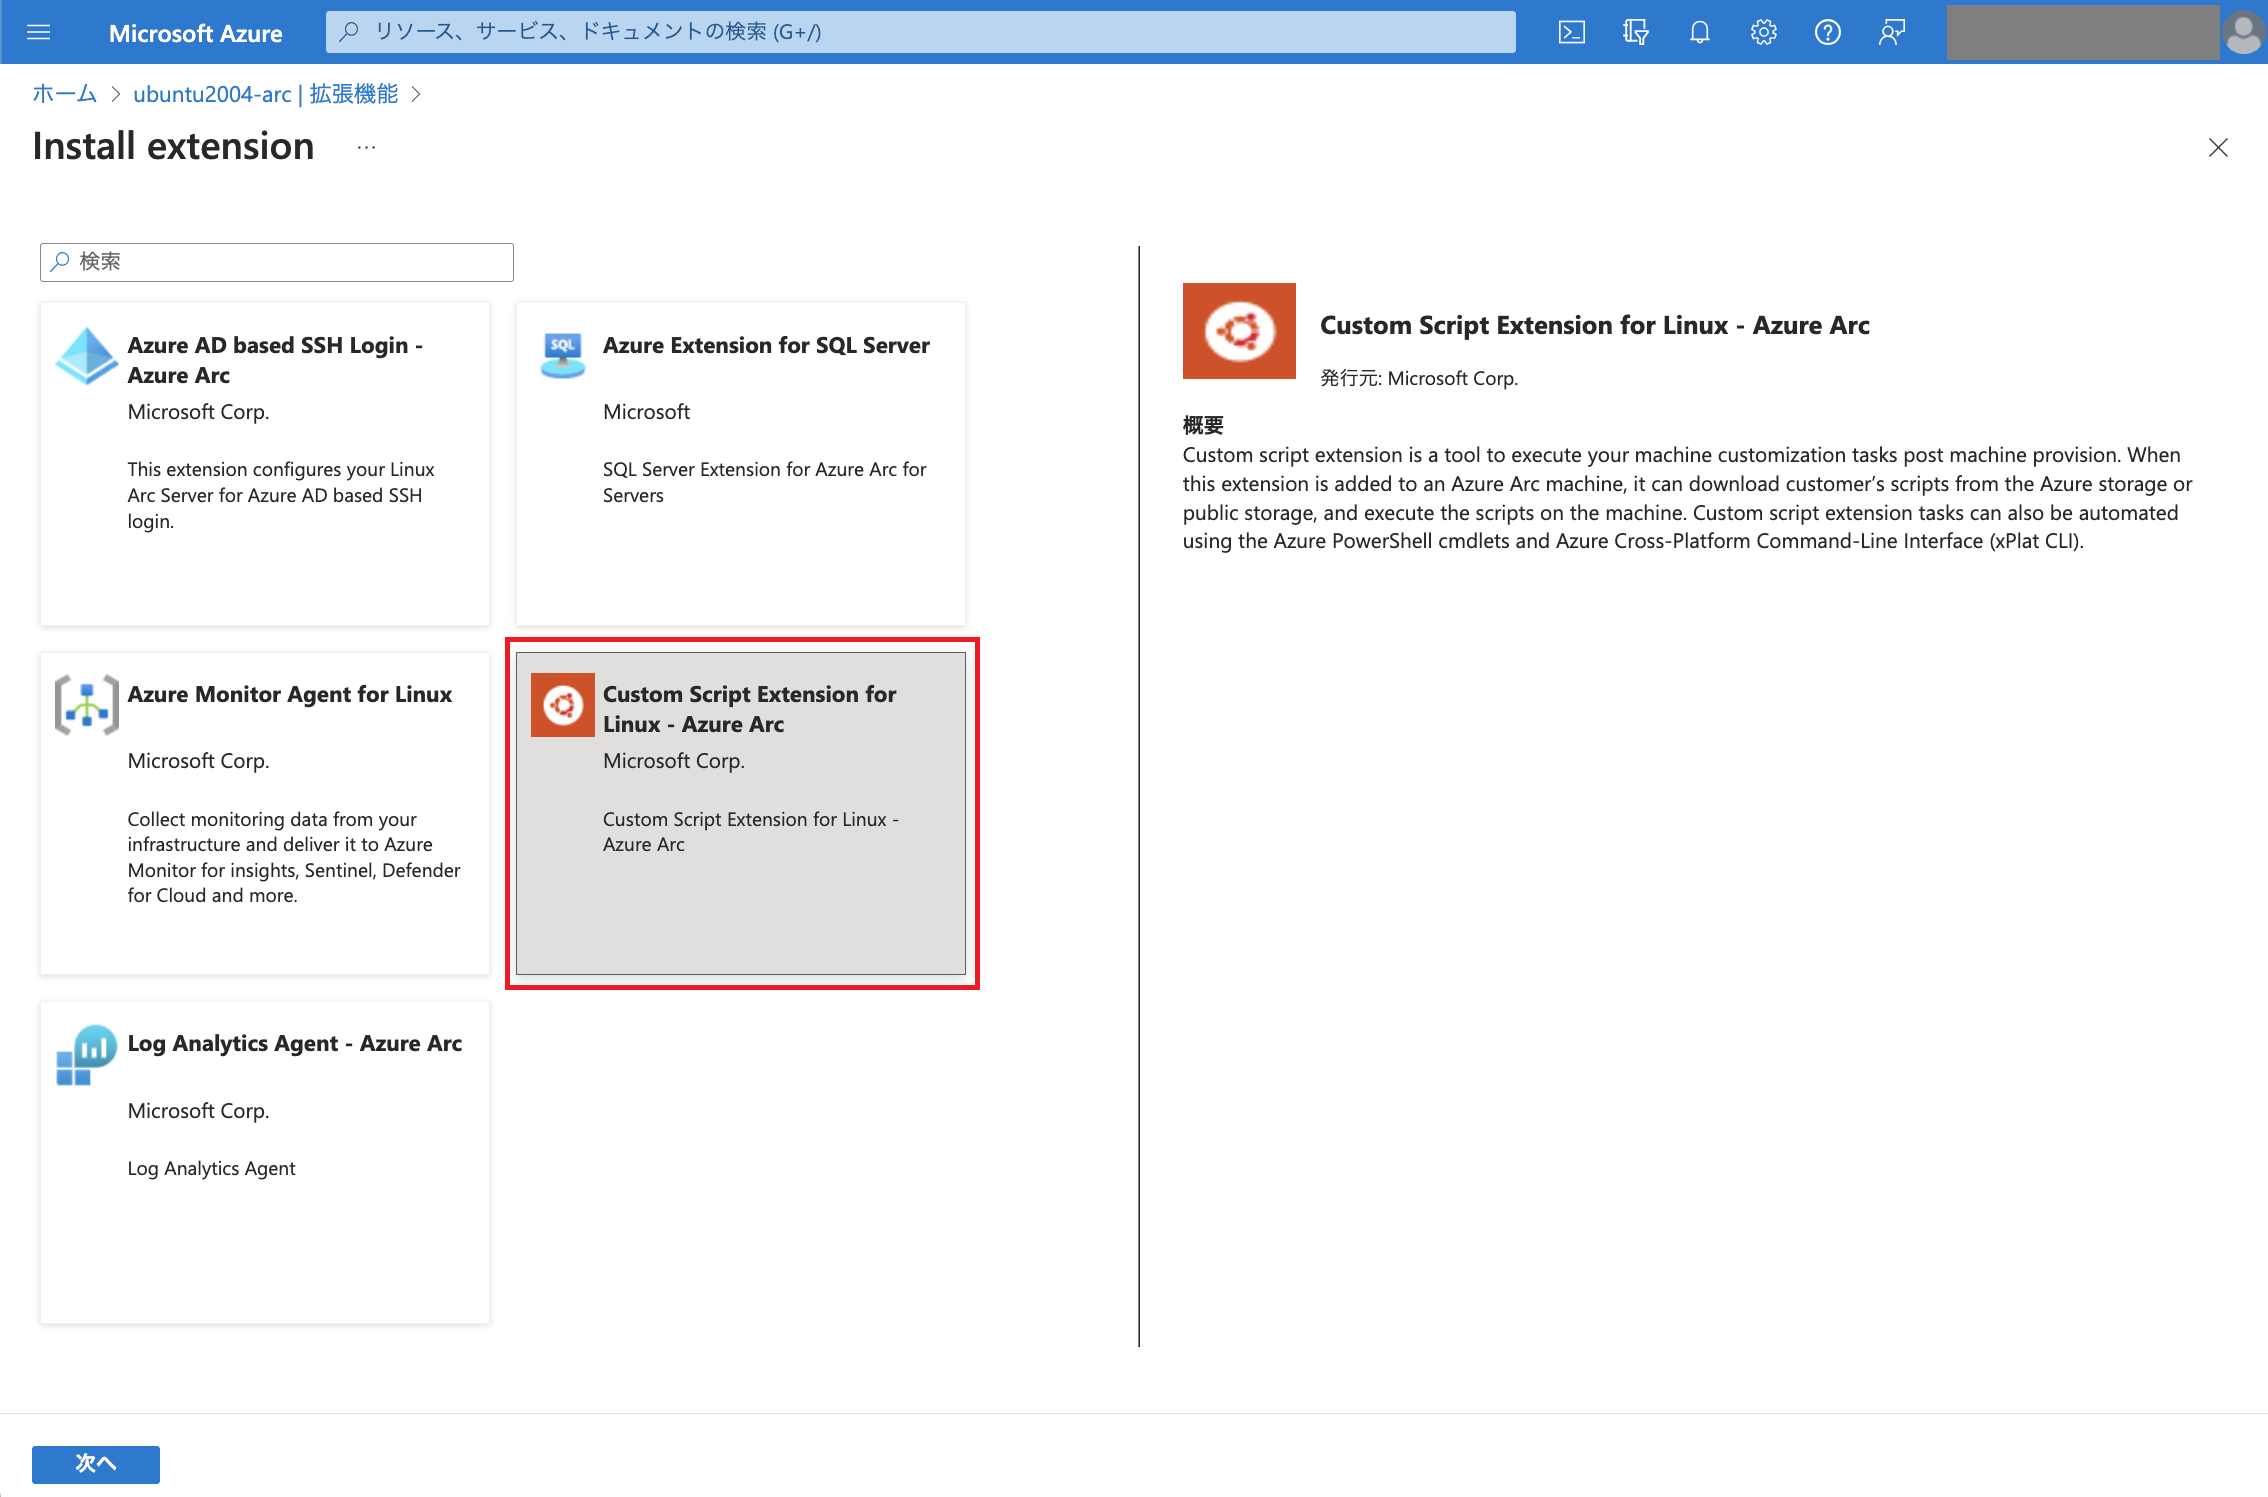Click 'Collect monitoring data from your' description
The width and height of the screenshot is (2268, 1497).
[x=294, y=857]
